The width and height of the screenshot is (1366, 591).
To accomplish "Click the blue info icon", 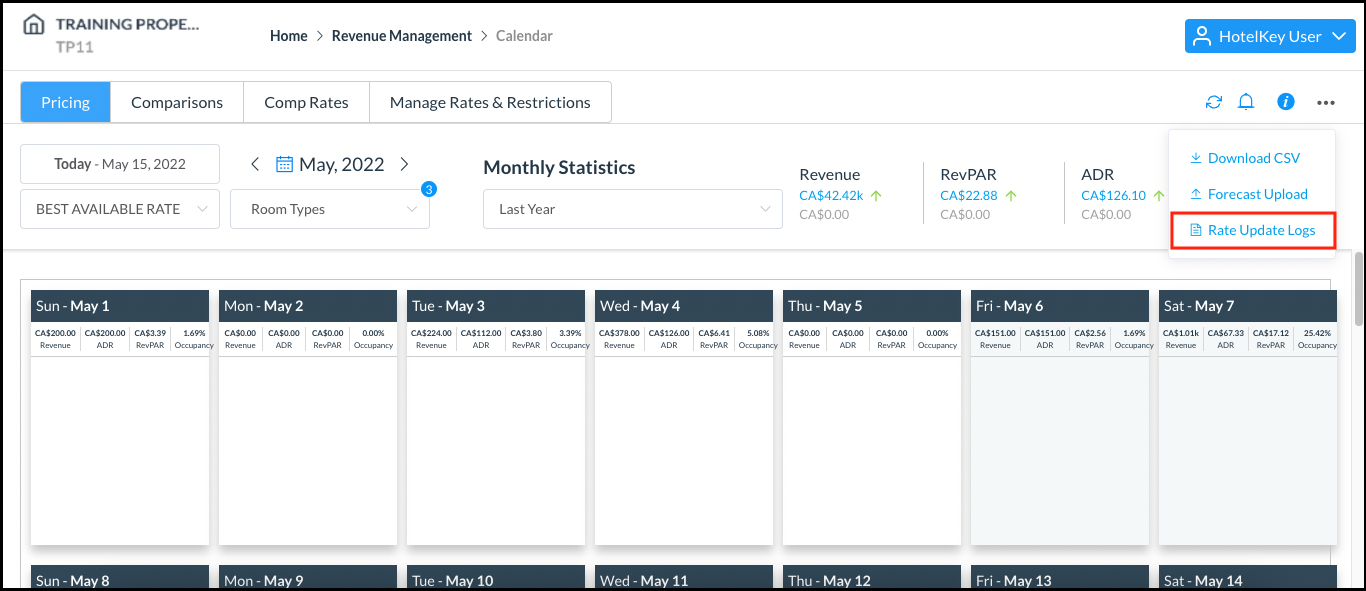I will (x=1285, y=101).
